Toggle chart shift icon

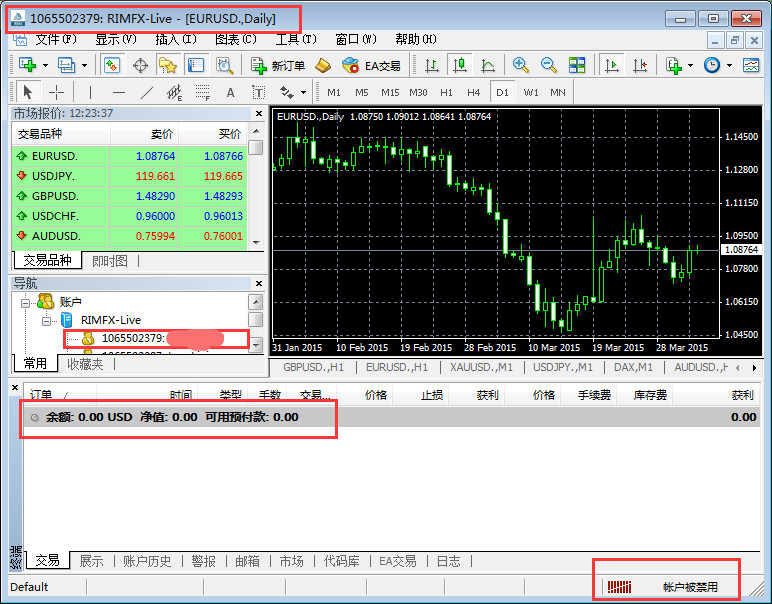(x=640, y=65)
